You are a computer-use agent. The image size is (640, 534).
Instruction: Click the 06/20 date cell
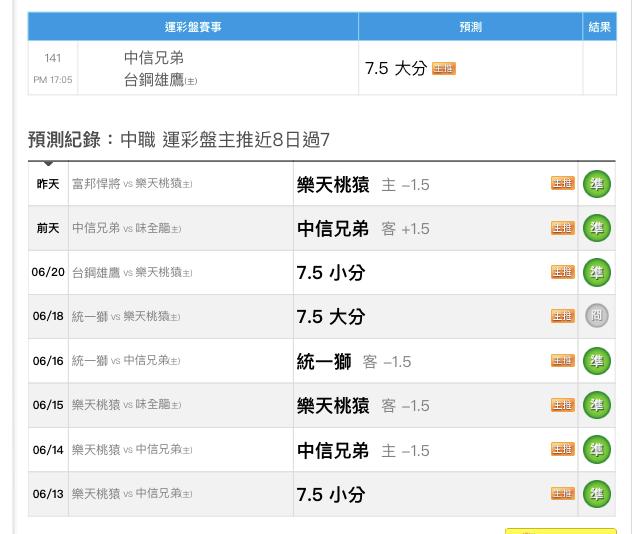pyautogui.click(x=48, y=272)
